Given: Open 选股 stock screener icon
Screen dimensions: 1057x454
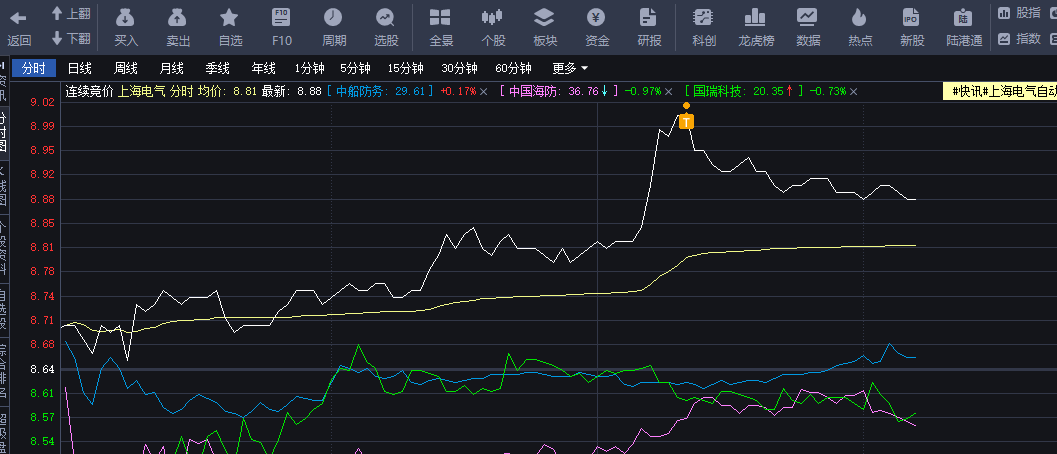Looking at the screenshot, I should point(386,18).
